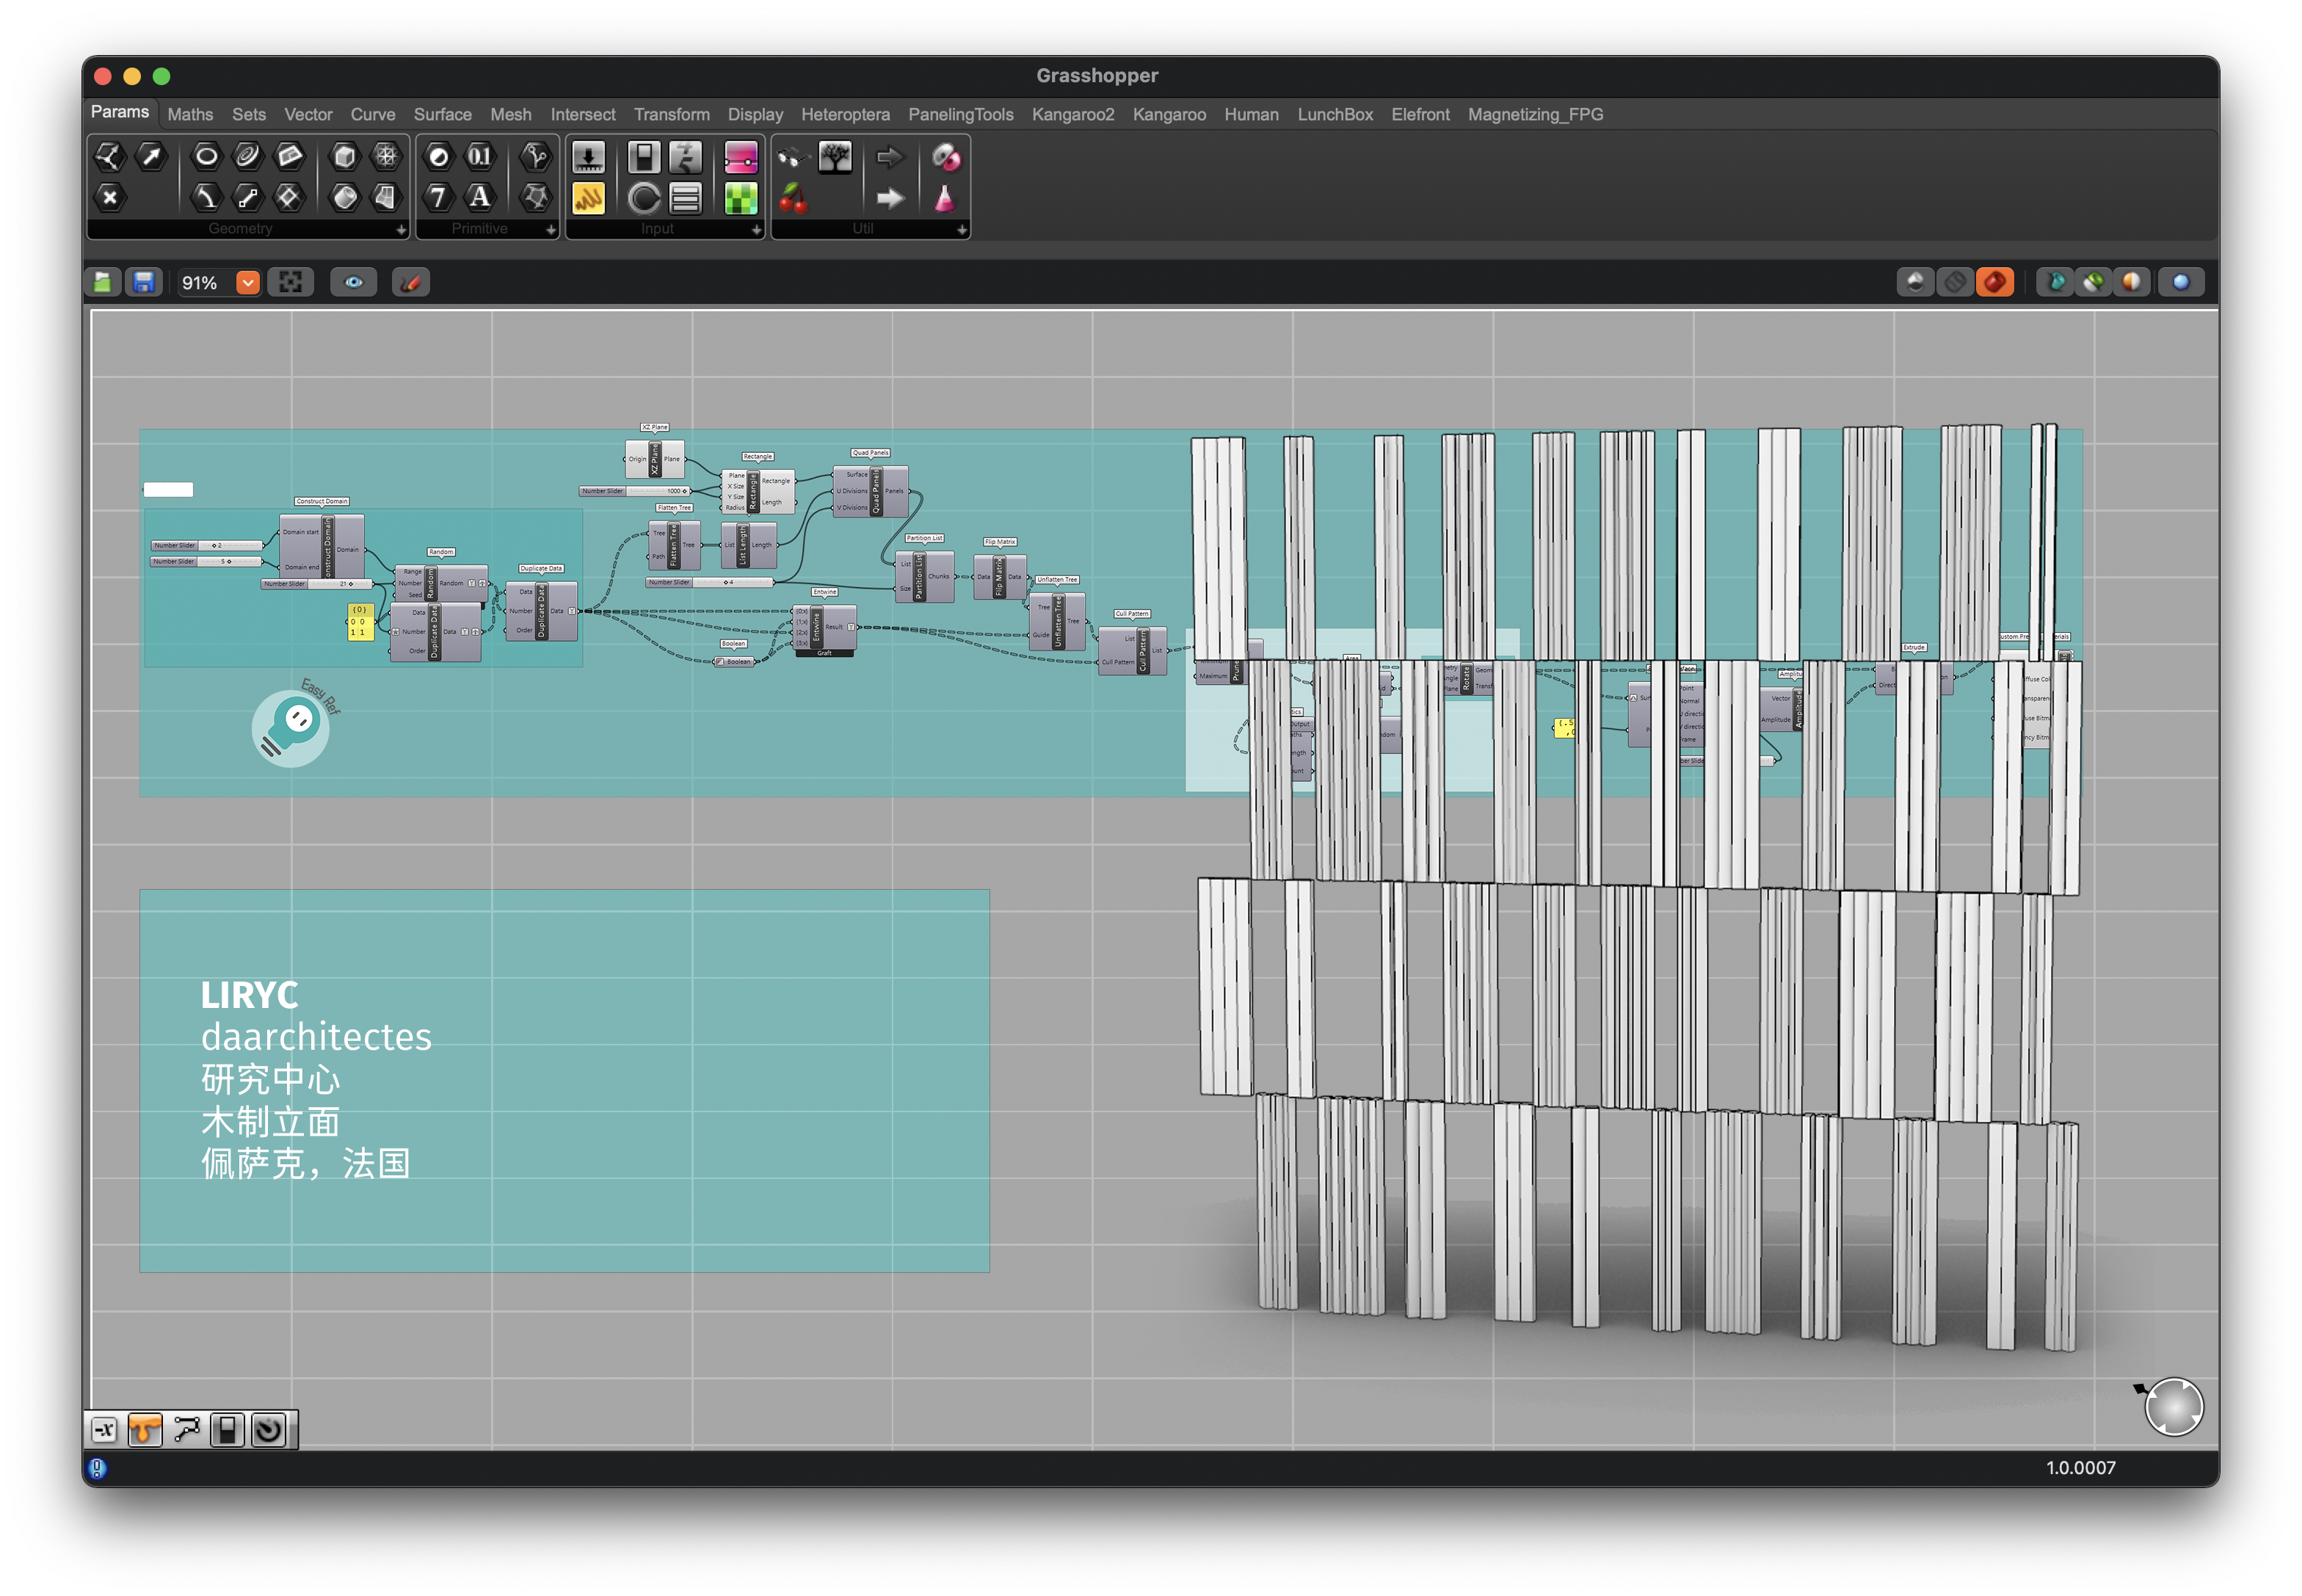2302x1596 pixels.
Task: Pick the Cherry Picker util icon
Action: (x=792, y=198)
